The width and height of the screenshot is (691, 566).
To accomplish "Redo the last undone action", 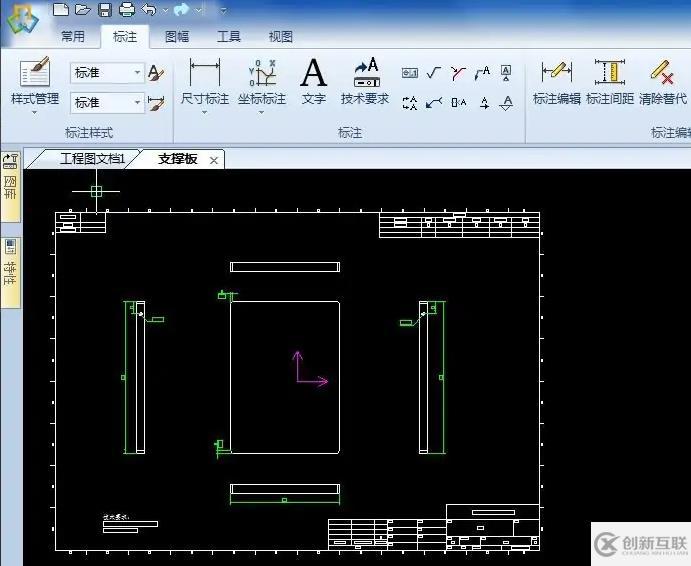I will coord(182,9).
